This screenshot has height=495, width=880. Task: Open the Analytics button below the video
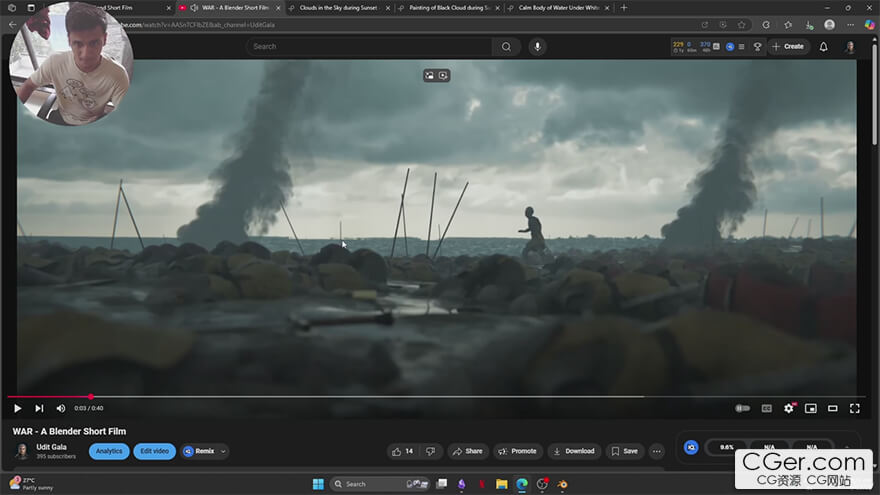(x=109, y=451)
